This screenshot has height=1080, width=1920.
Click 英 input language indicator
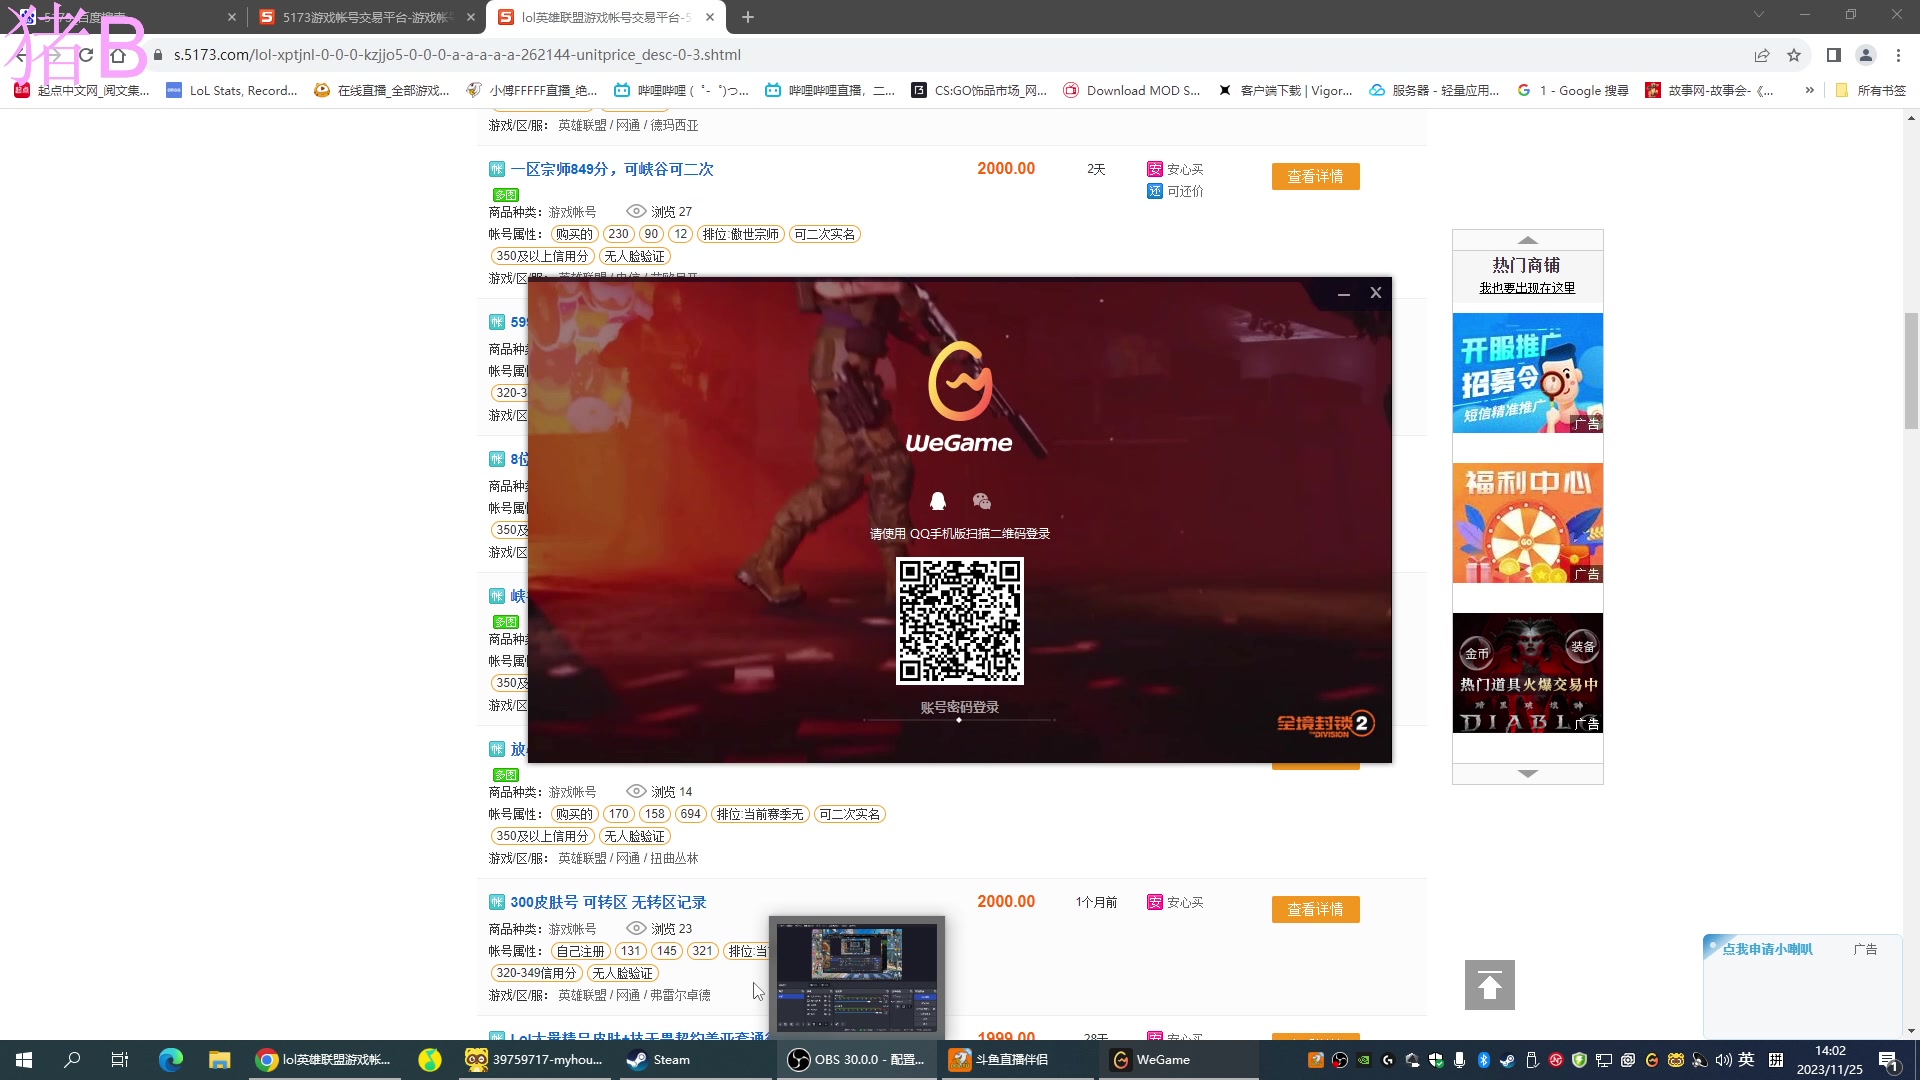[1746, 1060]
